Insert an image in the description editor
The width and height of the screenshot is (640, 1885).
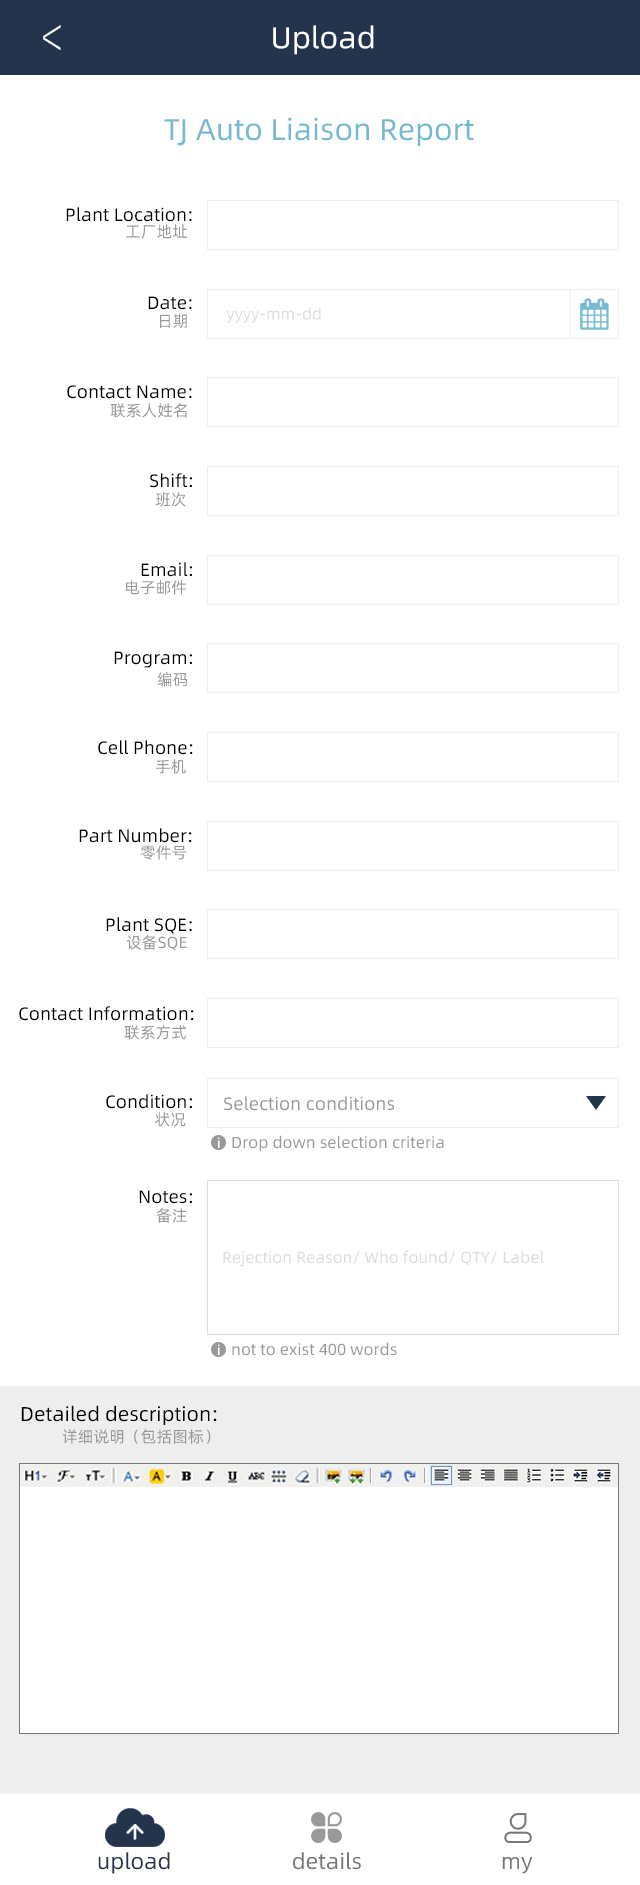coord(333,1476)
